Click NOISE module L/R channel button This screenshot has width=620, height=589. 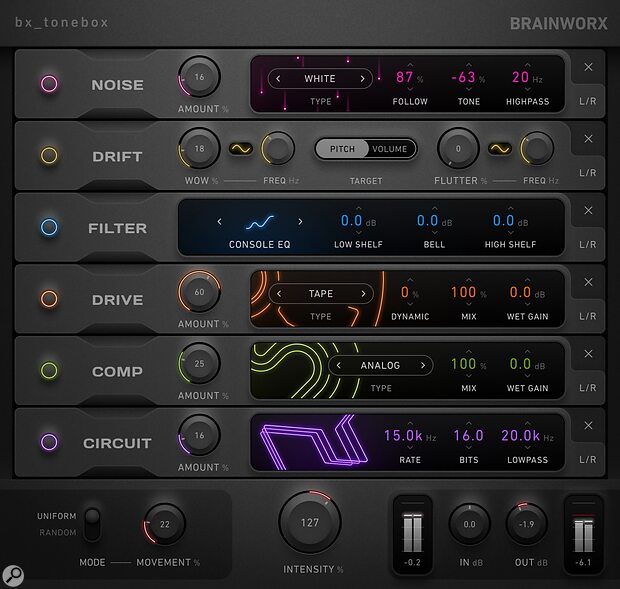[588, 101]
